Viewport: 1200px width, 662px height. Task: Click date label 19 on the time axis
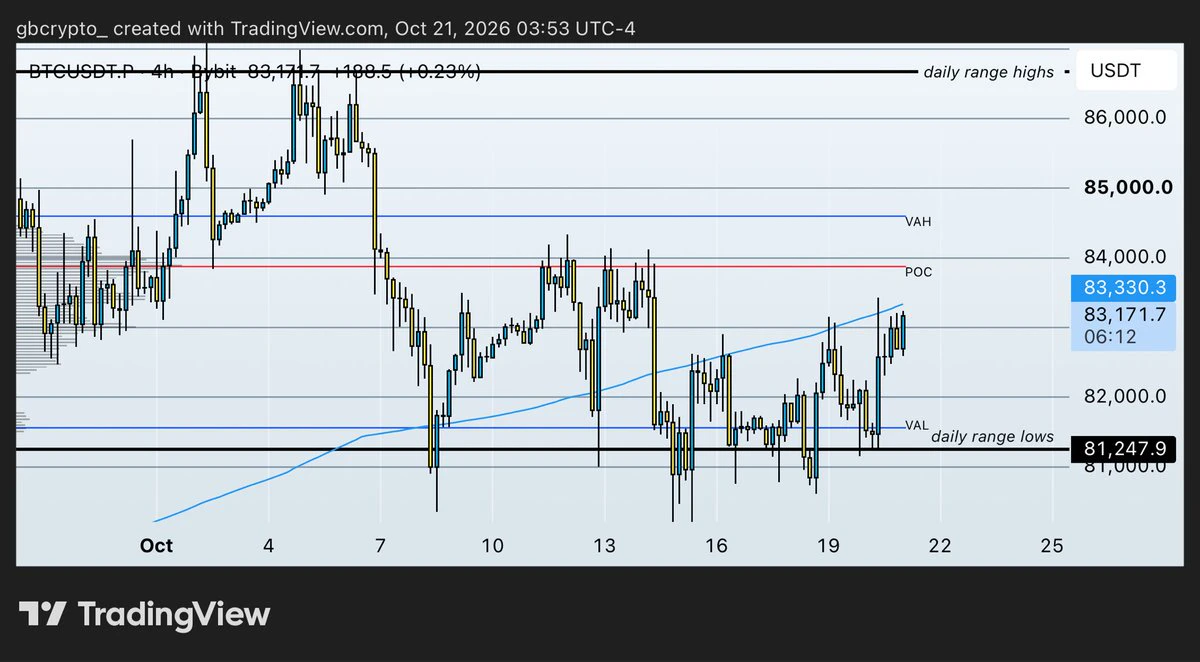pyautogui.click(x=827, y=545)
